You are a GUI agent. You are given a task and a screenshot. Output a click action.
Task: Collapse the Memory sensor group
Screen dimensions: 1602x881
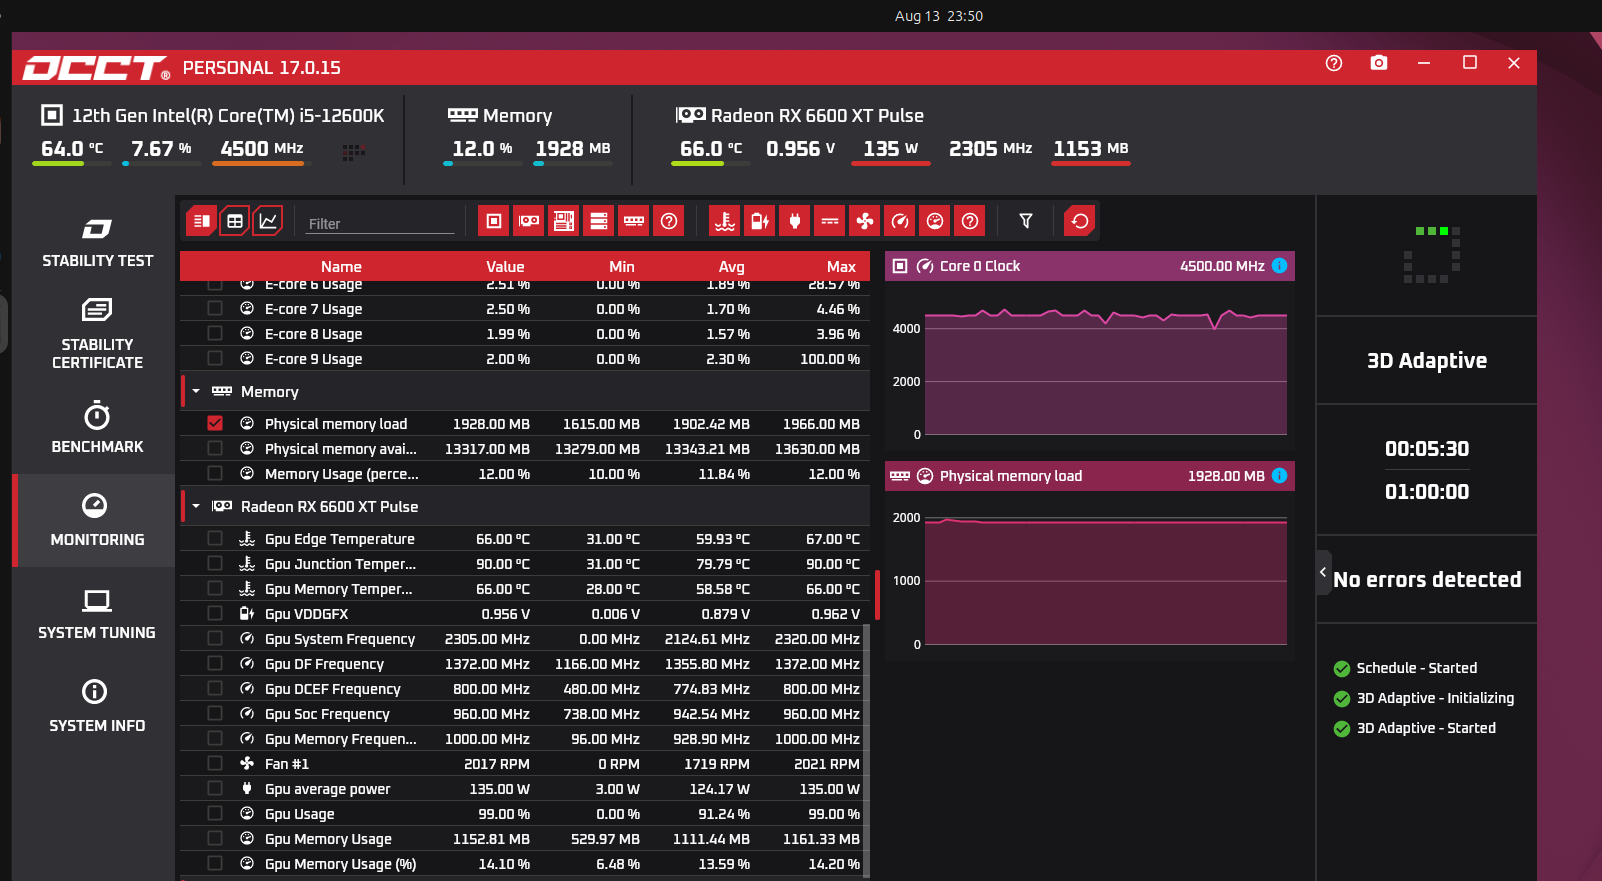(x=196, y=391)
